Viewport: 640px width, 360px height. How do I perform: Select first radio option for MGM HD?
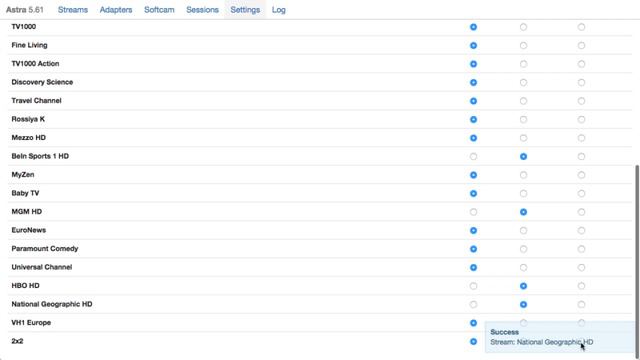473,212
